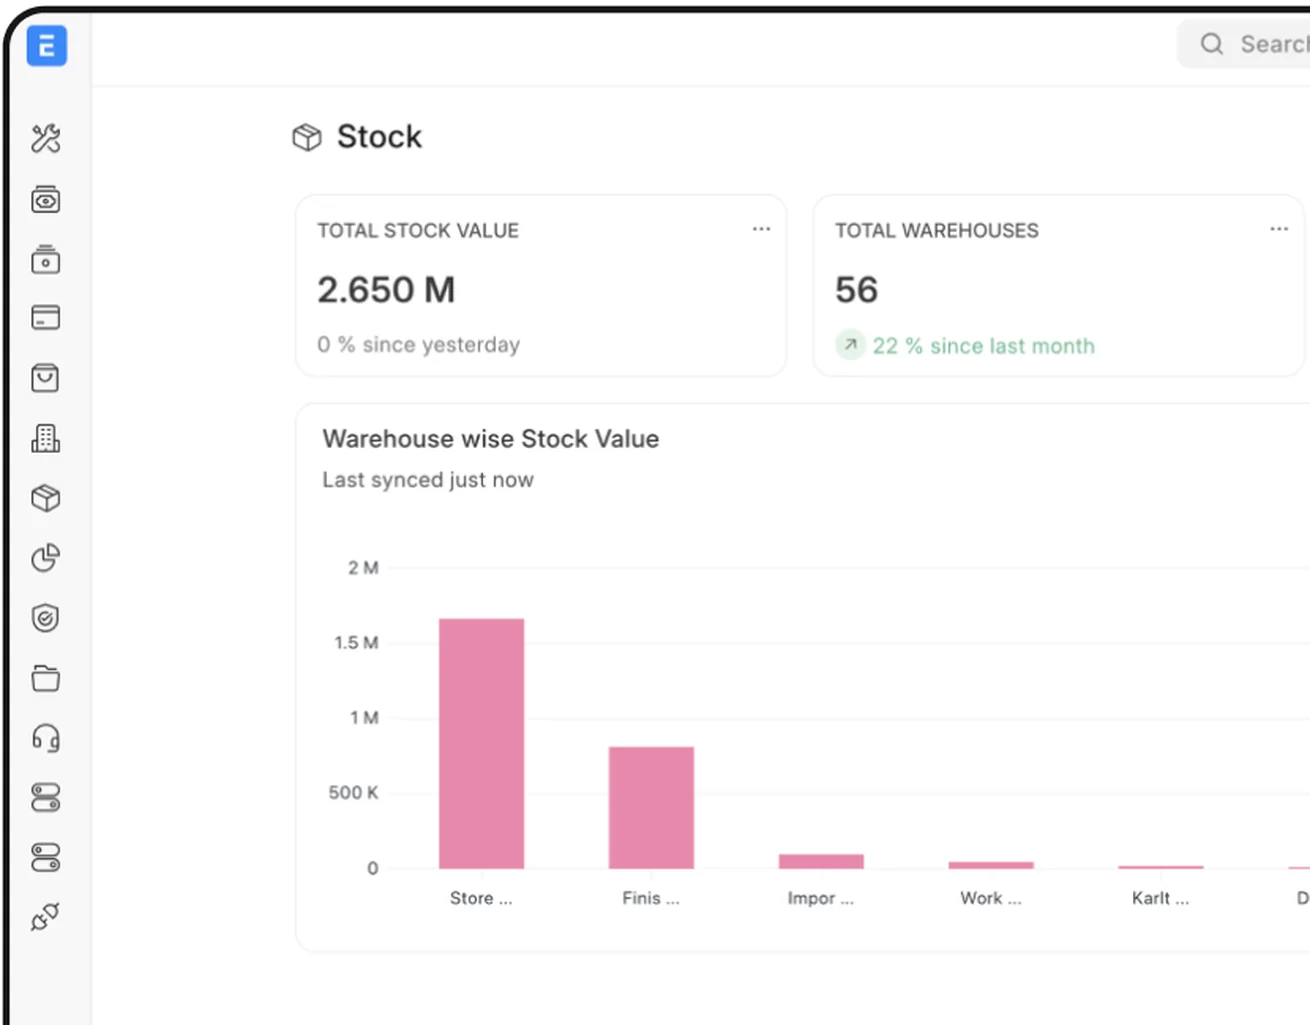The height and width of the screenshot is (1025, 1310).
Task: Click the blue ERPNext logo icon
Action: point(46,46)
